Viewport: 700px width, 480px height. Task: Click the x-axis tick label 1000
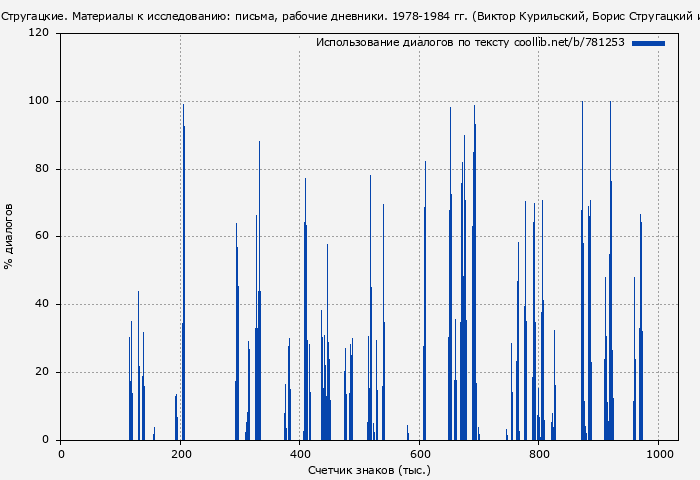coord(659,453)
